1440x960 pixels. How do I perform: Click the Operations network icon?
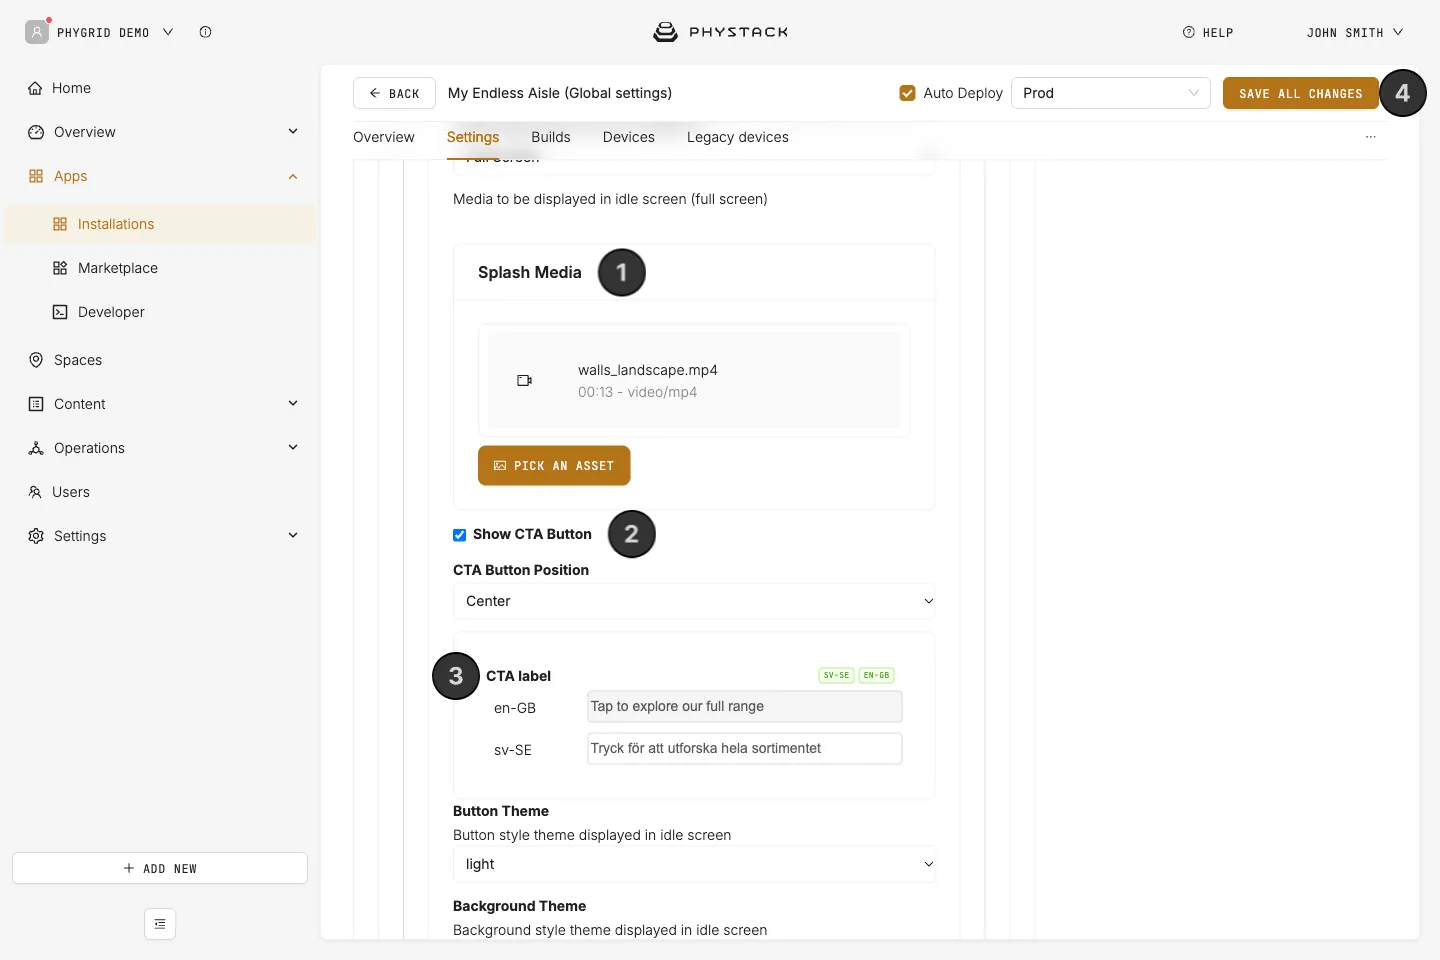(36, 448)
